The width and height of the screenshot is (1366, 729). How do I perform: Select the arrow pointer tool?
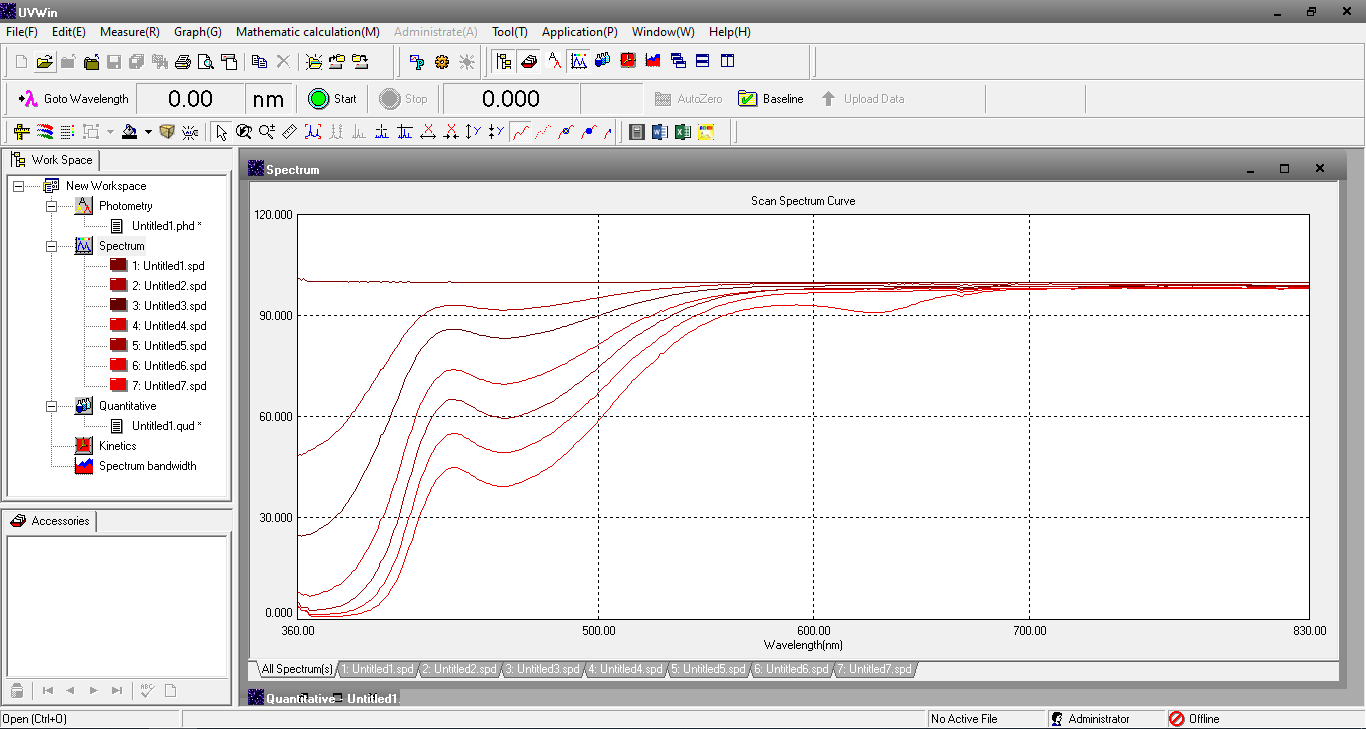[221, 132]
